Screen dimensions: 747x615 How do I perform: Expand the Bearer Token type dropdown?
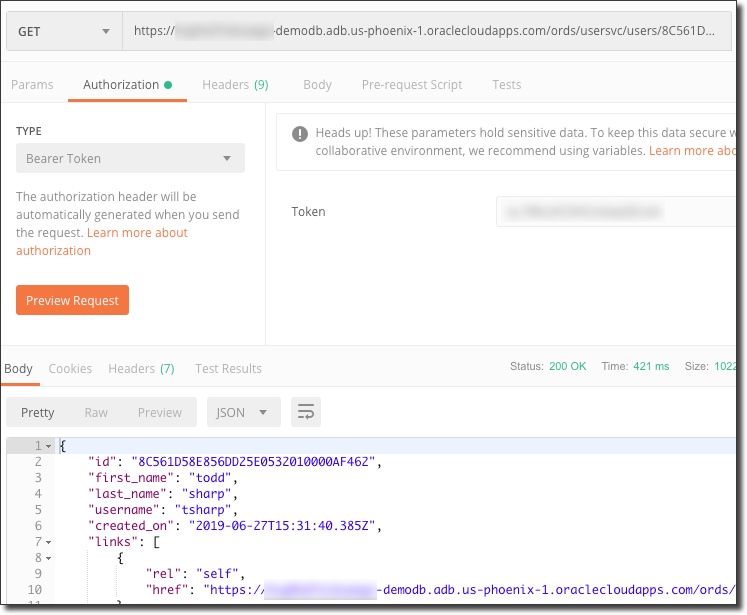point(130,158)
